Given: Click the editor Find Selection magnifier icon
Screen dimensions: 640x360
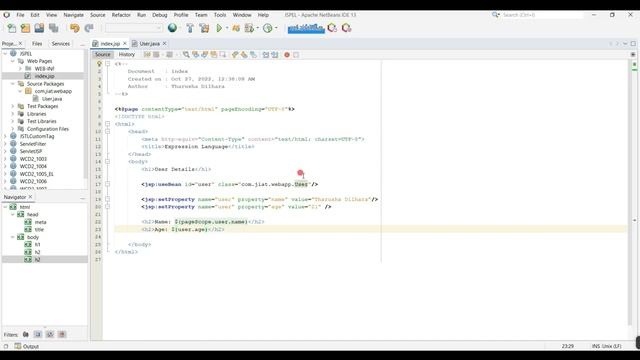Looking at the screenshot, I should pos(186,54).
